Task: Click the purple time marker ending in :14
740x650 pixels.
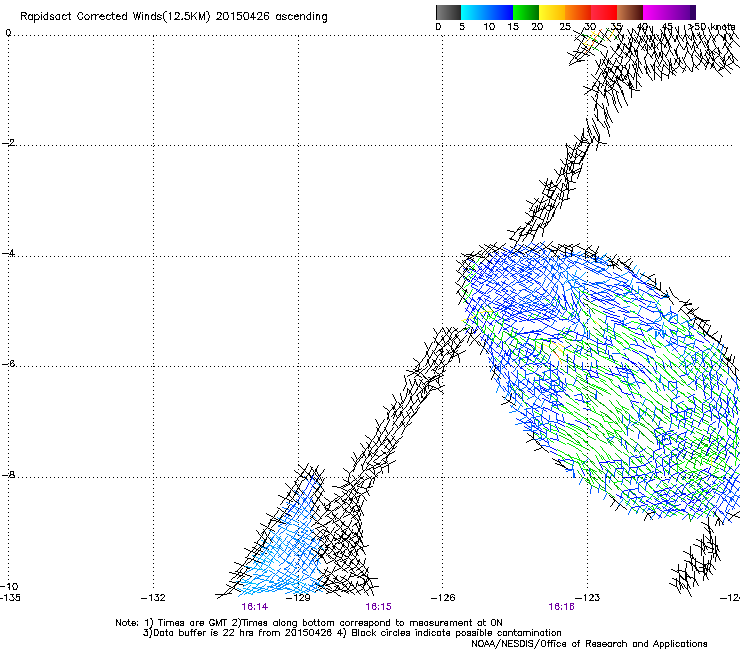Action: point(254,607)
